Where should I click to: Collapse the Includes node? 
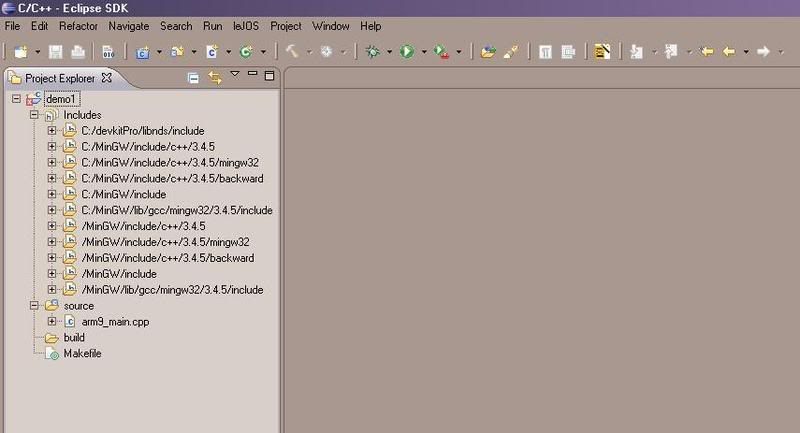[34, 115]
